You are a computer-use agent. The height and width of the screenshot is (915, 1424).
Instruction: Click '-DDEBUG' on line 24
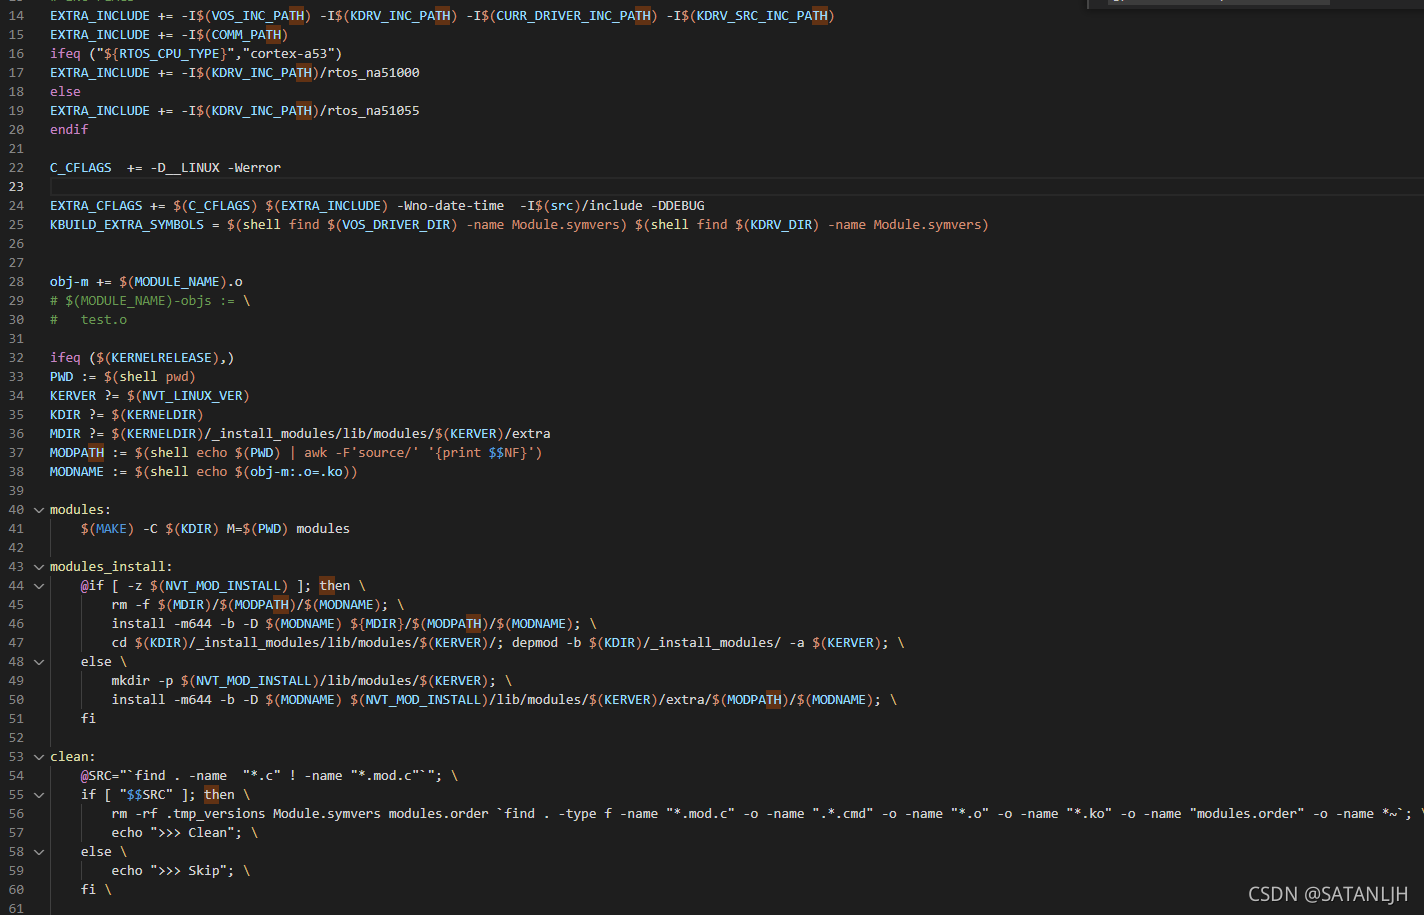click(678, 206)
